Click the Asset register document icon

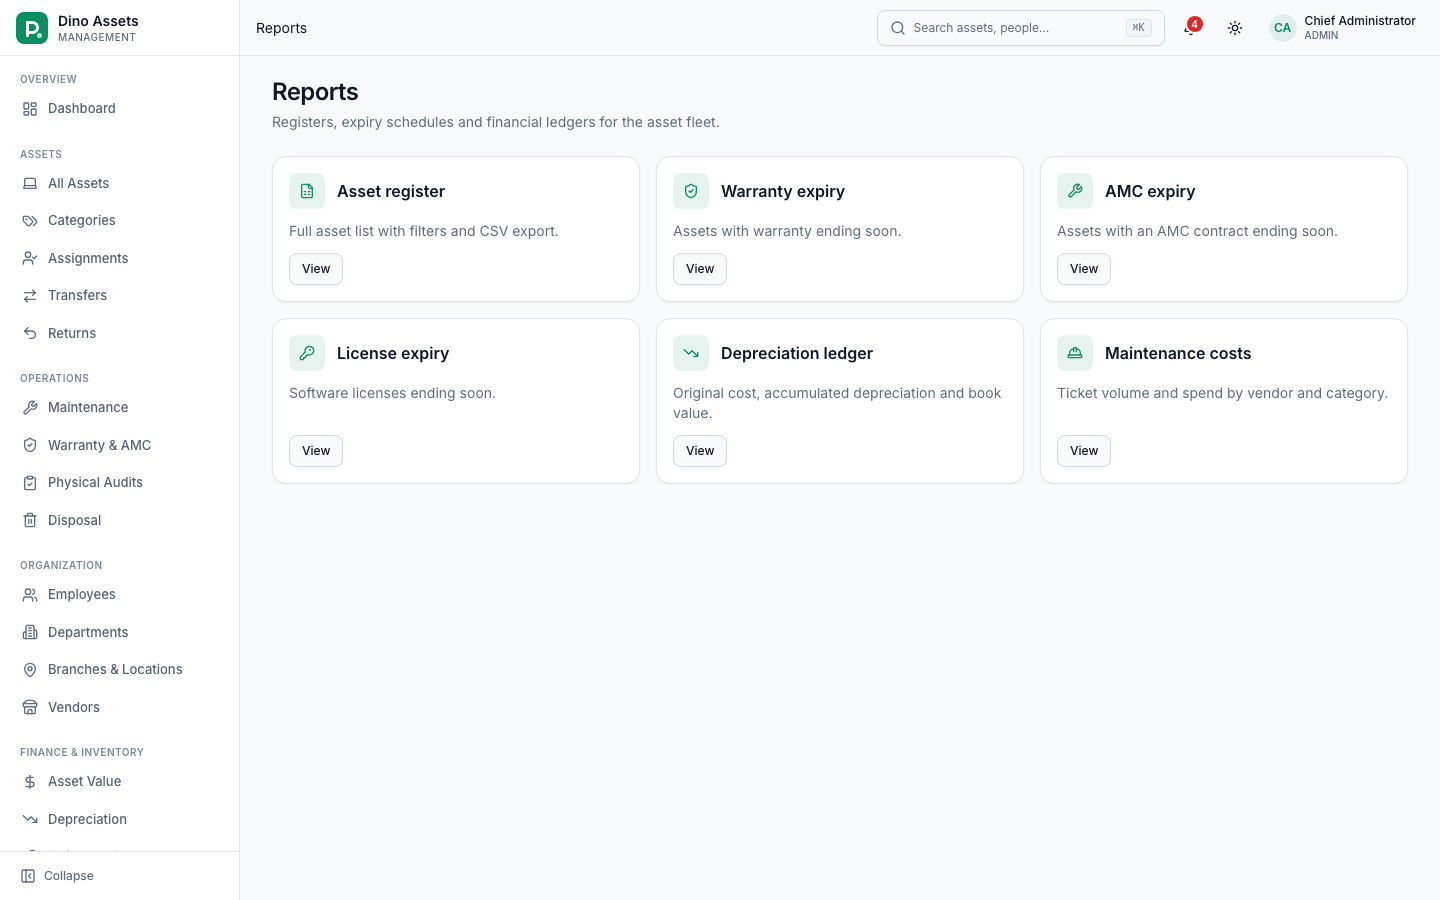pyautogui.click(x=307, y=191)
